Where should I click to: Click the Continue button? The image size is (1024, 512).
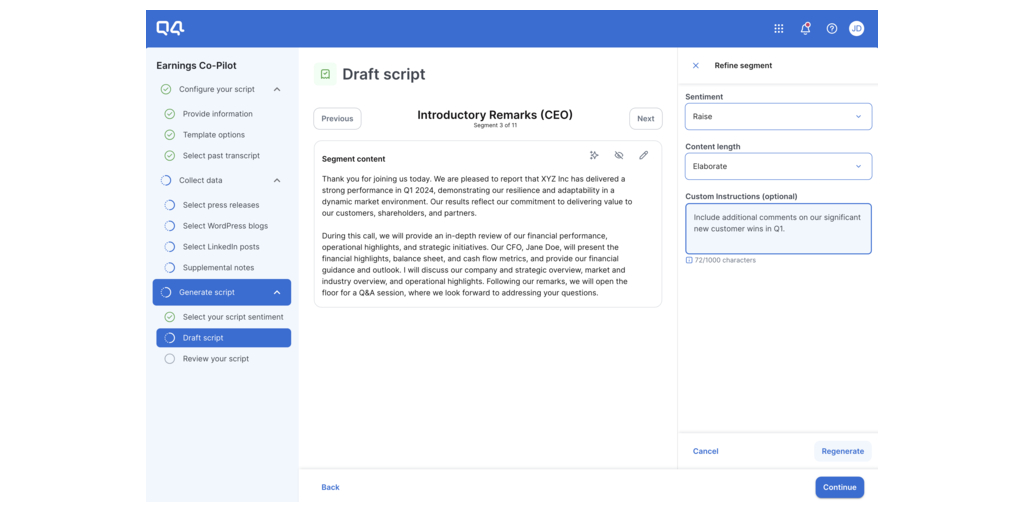(839, 487)
